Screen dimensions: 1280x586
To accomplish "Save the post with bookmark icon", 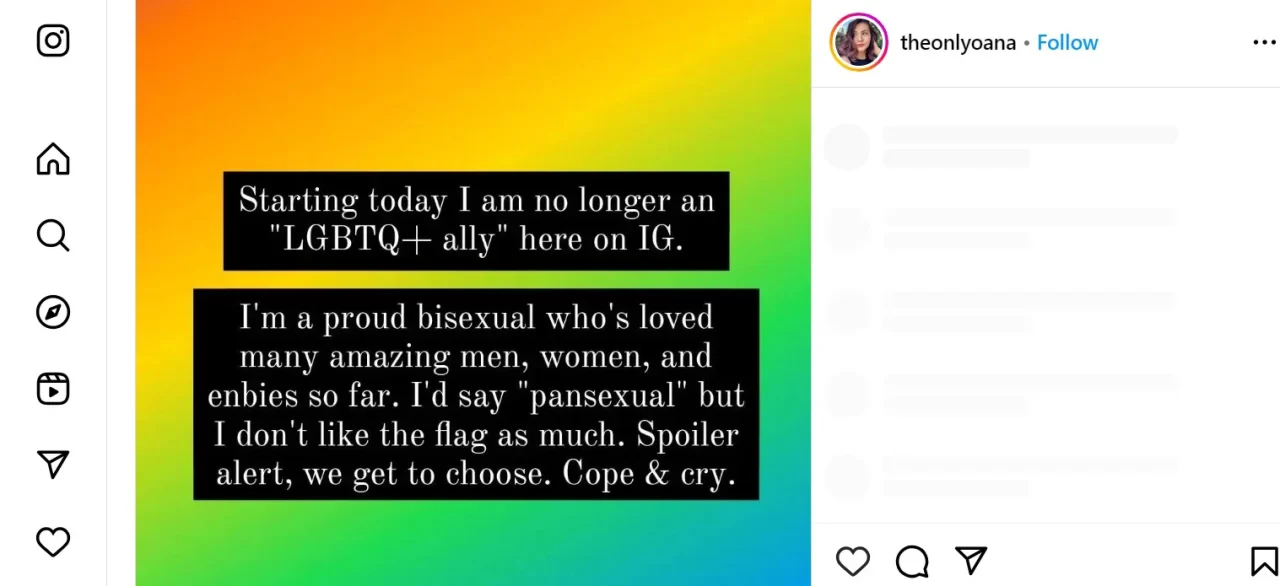I will click(x=1263, y=561).
